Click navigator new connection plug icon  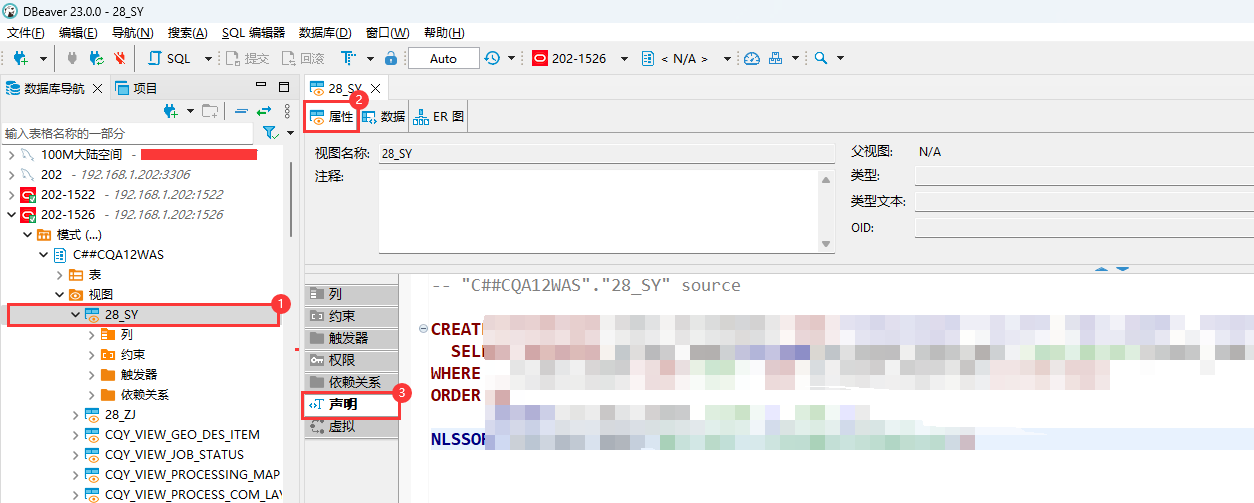pyautogui.click(x=171, y=111)
